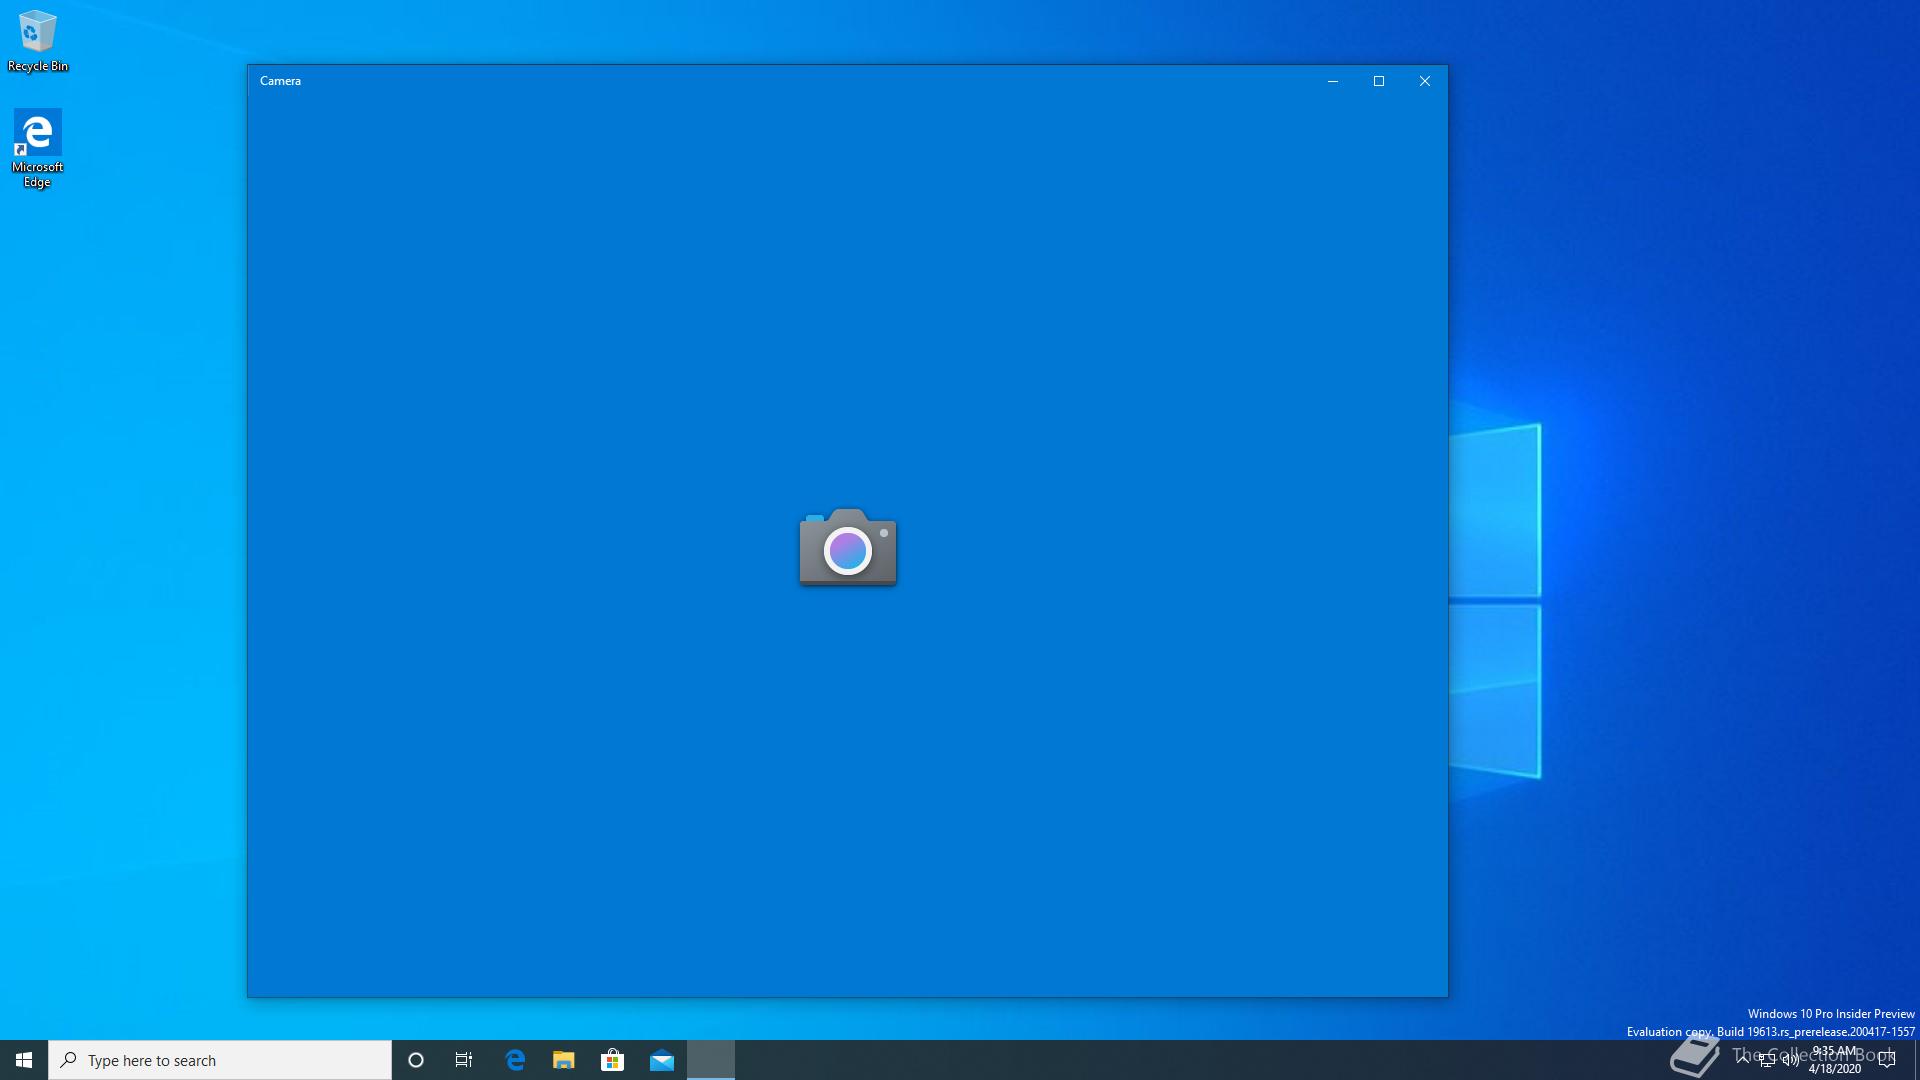1920x1080 pixels.
Task: Show hidden system tray icons
Action: click(1743, 1059)
